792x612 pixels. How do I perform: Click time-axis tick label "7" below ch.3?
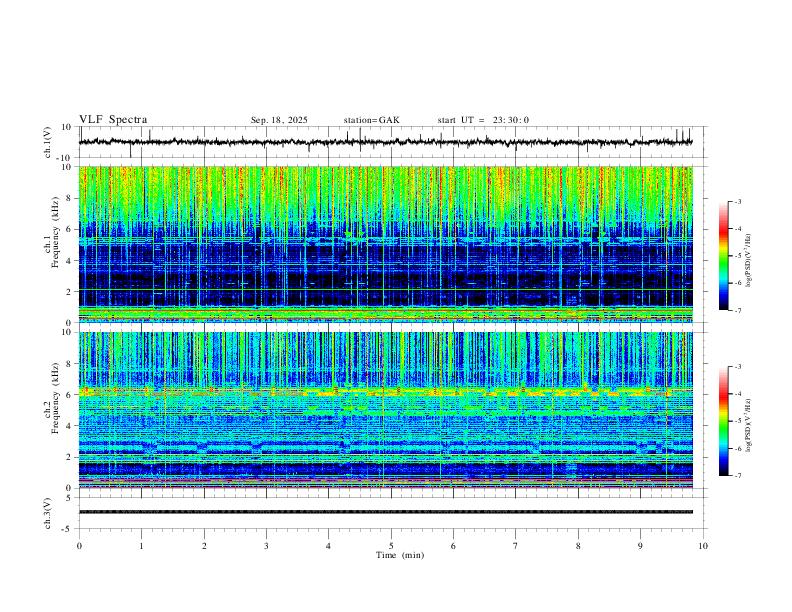point(516,546)
